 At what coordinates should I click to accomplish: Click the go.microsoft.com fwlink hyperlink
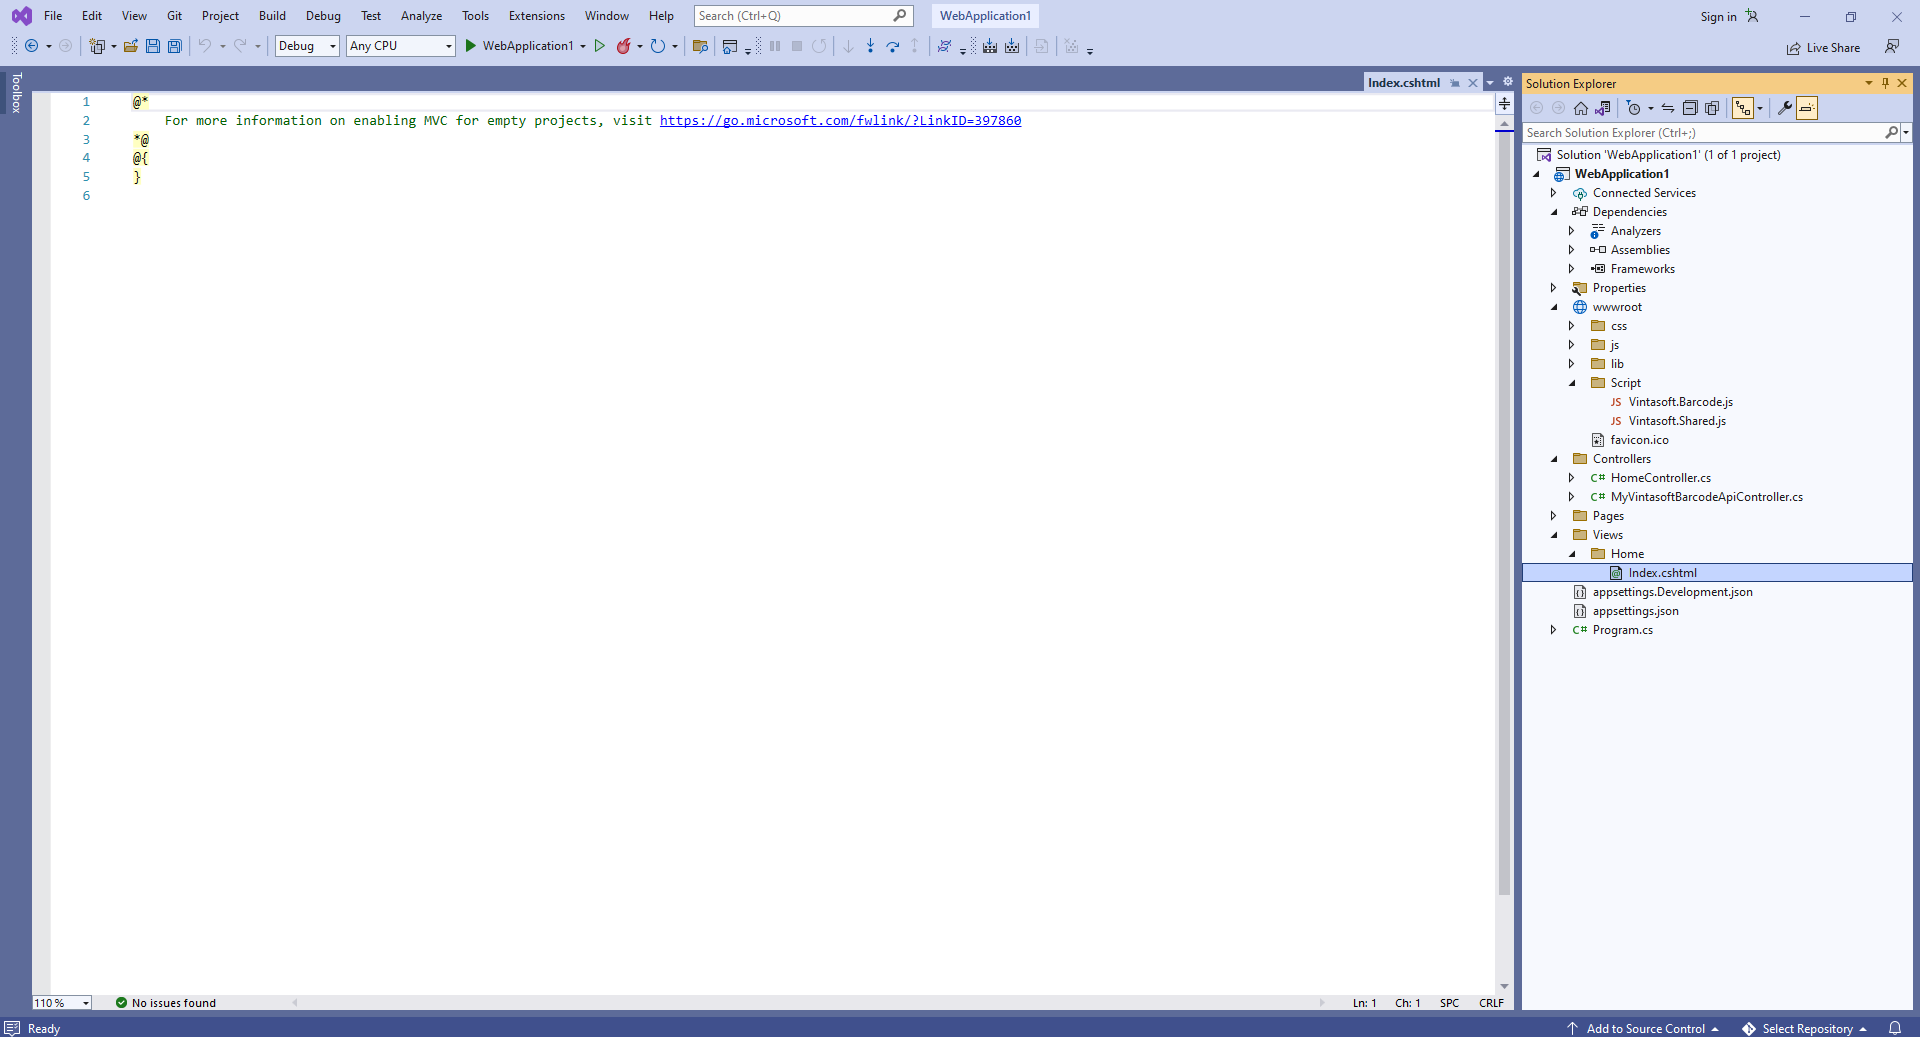click(x=840, y=120)
